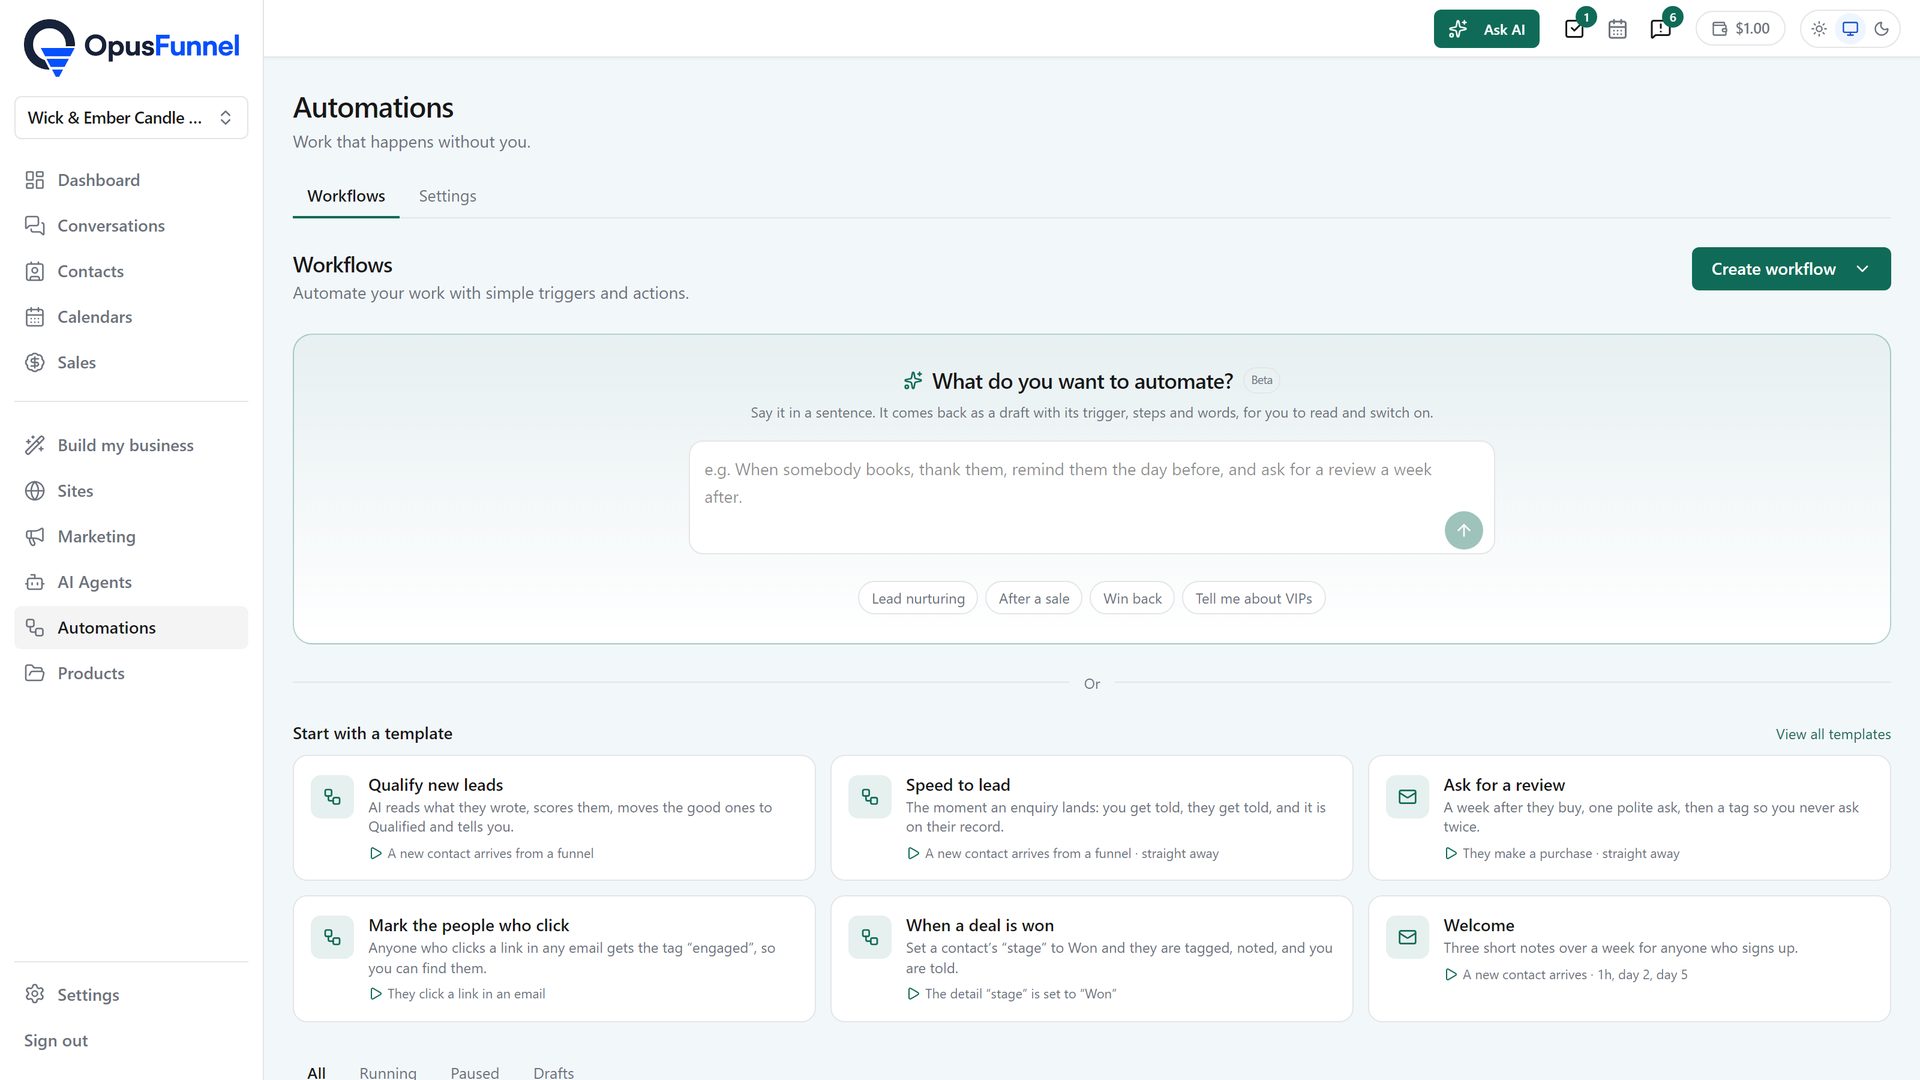Select the Workflows tab
The width and height of the screenshot is (1920, 1080).
346,196
